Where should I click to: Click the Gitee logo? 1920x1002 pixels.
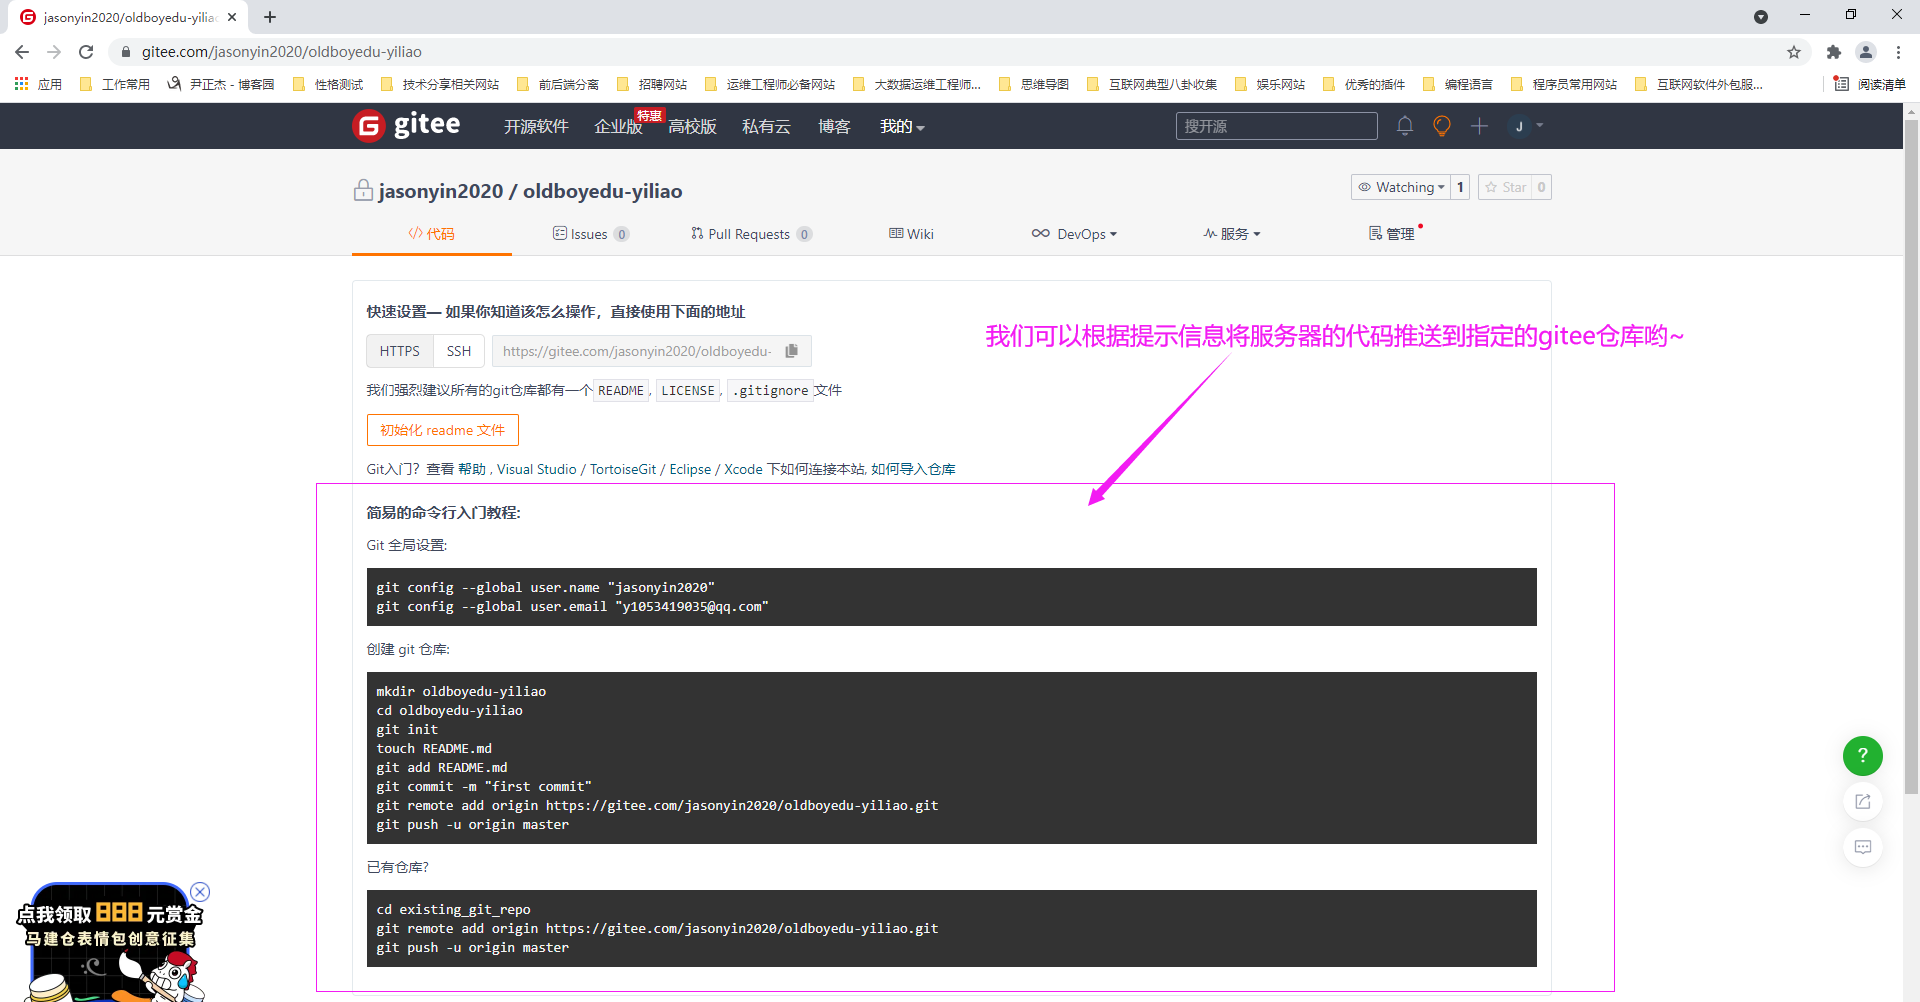coord(407,126)
